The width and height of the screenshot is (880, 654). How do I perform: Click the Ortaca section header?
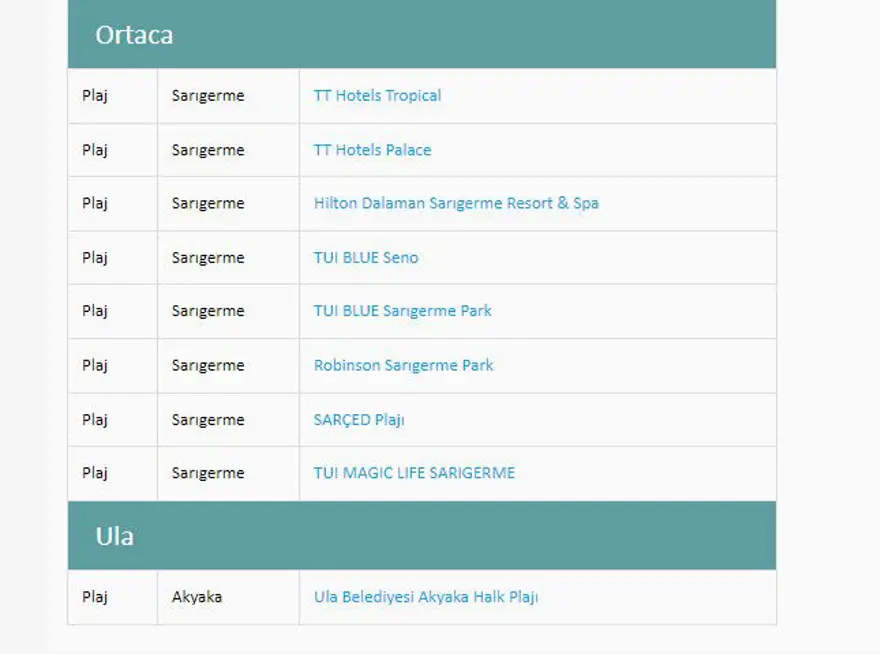point(134,35)
